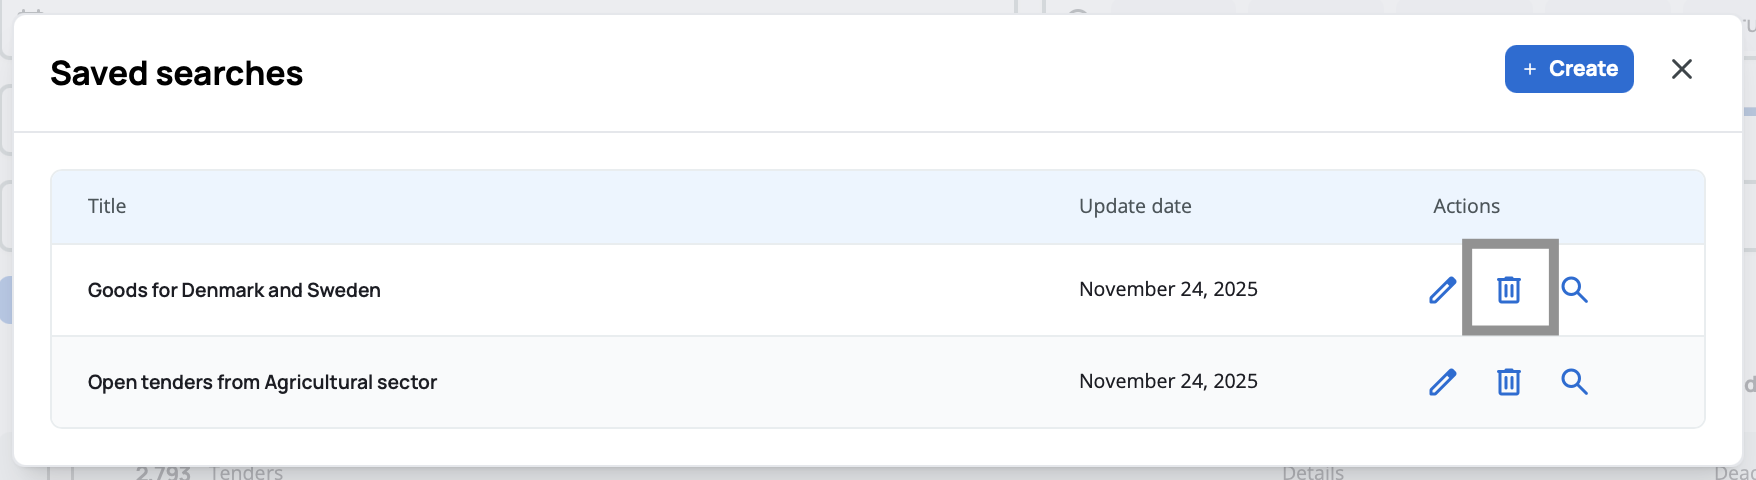Delete the Goods for Denmark and Sweden search

pos(1508,290)
